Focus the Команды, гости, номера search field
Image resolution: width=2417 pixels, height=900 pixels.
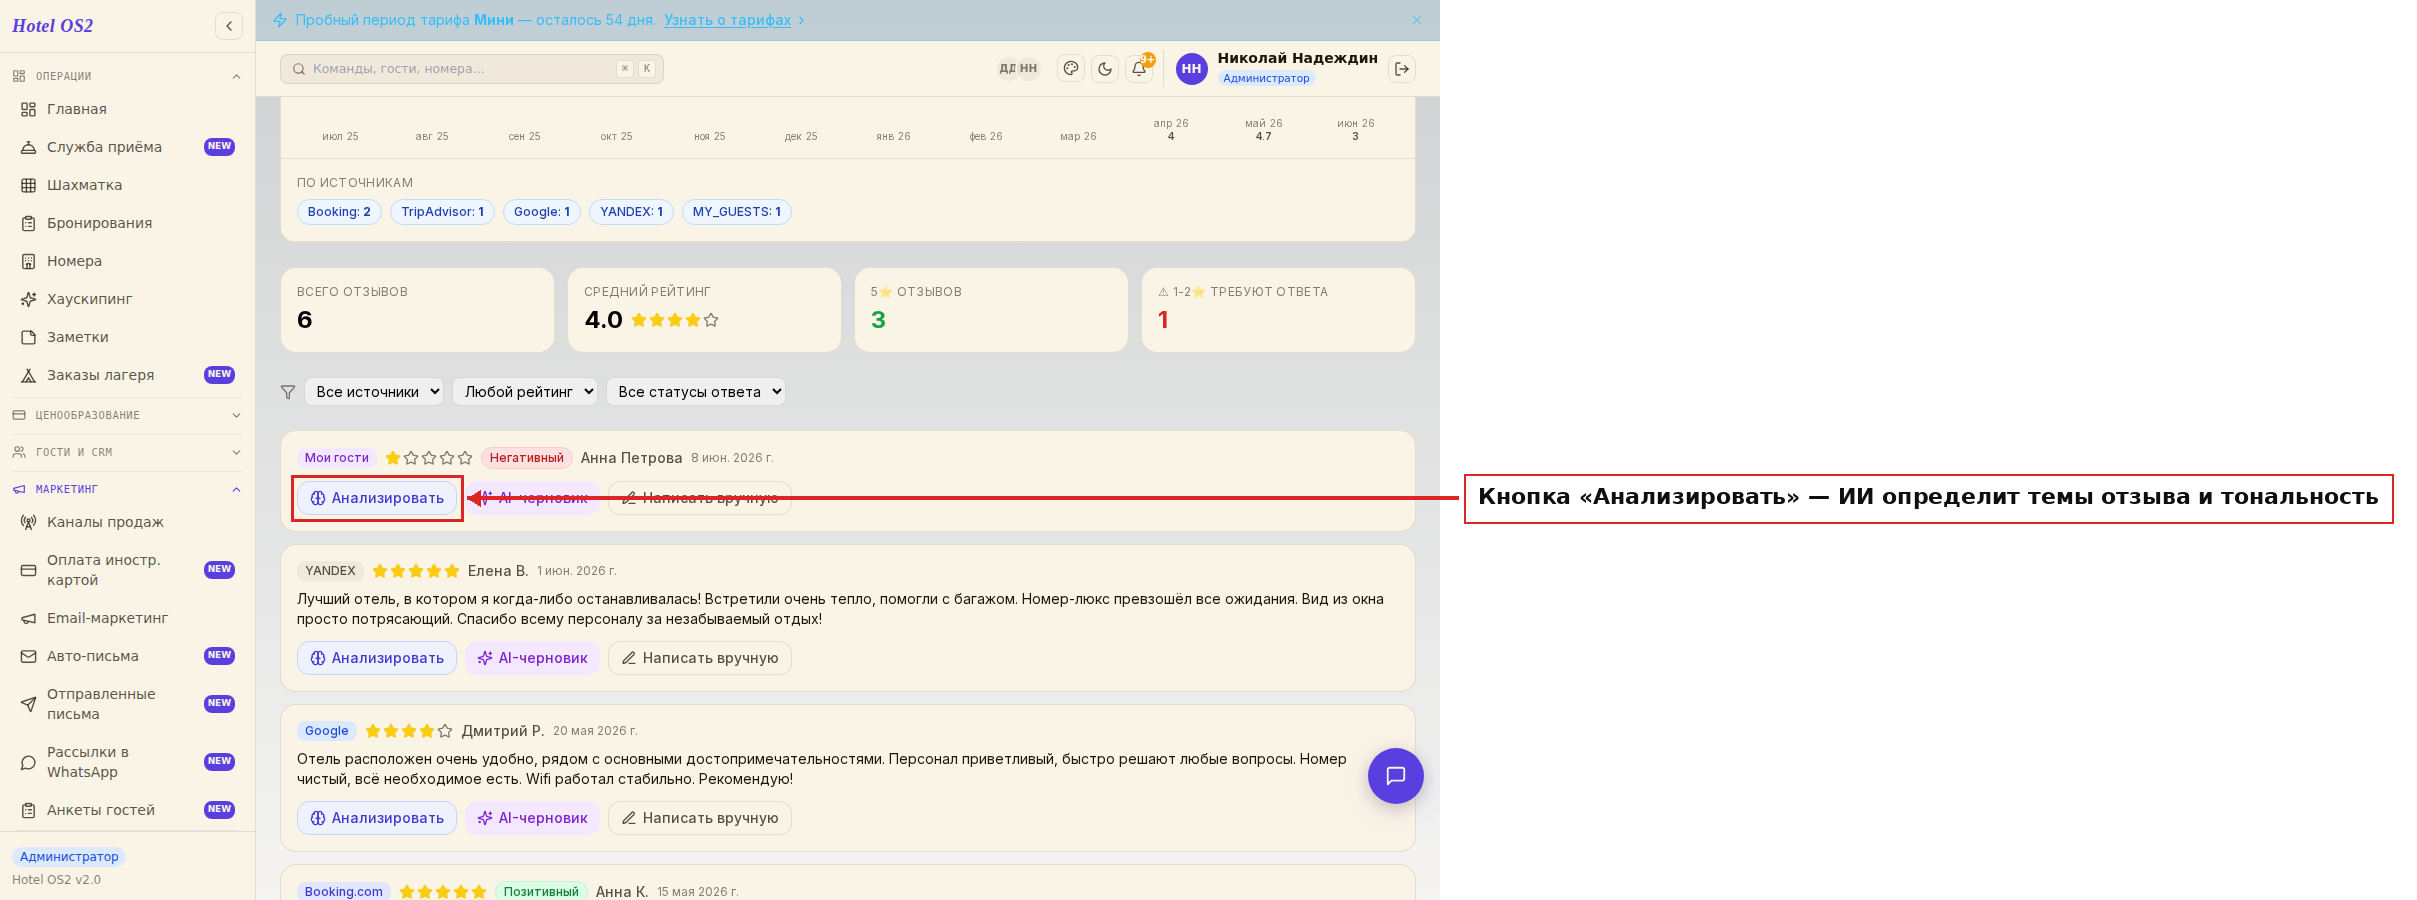click(472, 69)
